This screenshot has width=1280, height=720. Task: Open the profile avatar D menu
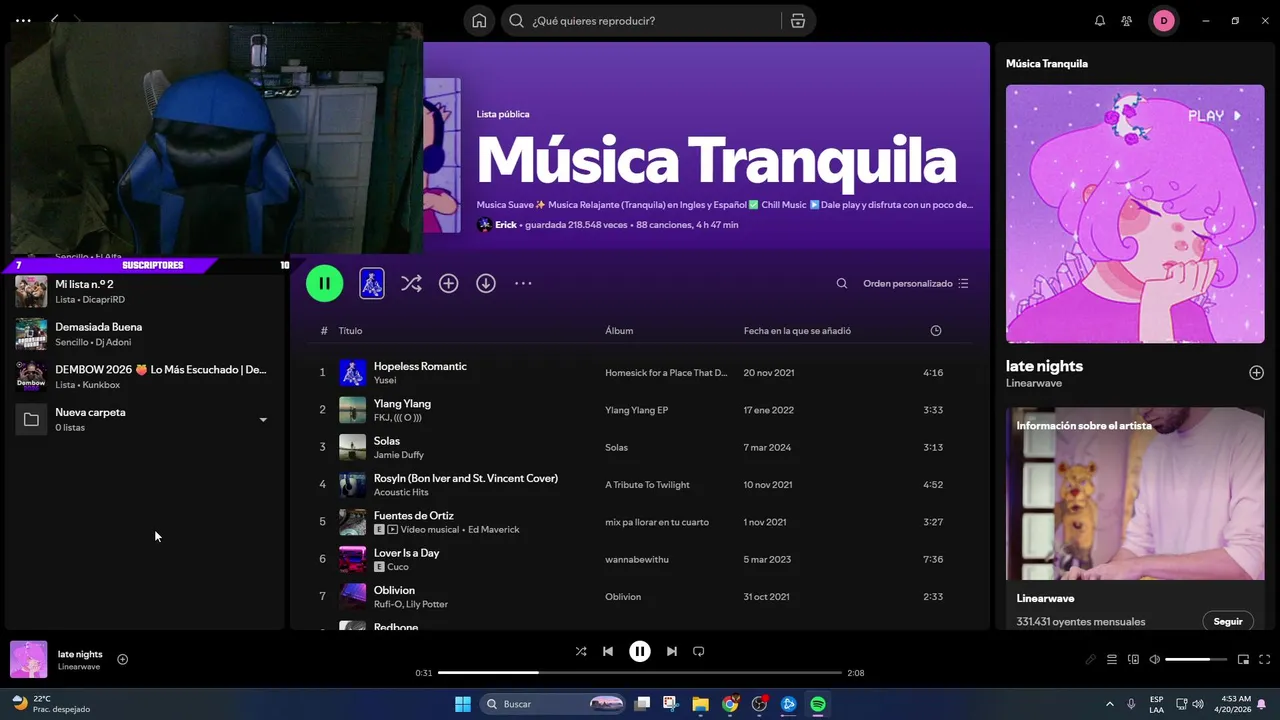[1164, 21]
